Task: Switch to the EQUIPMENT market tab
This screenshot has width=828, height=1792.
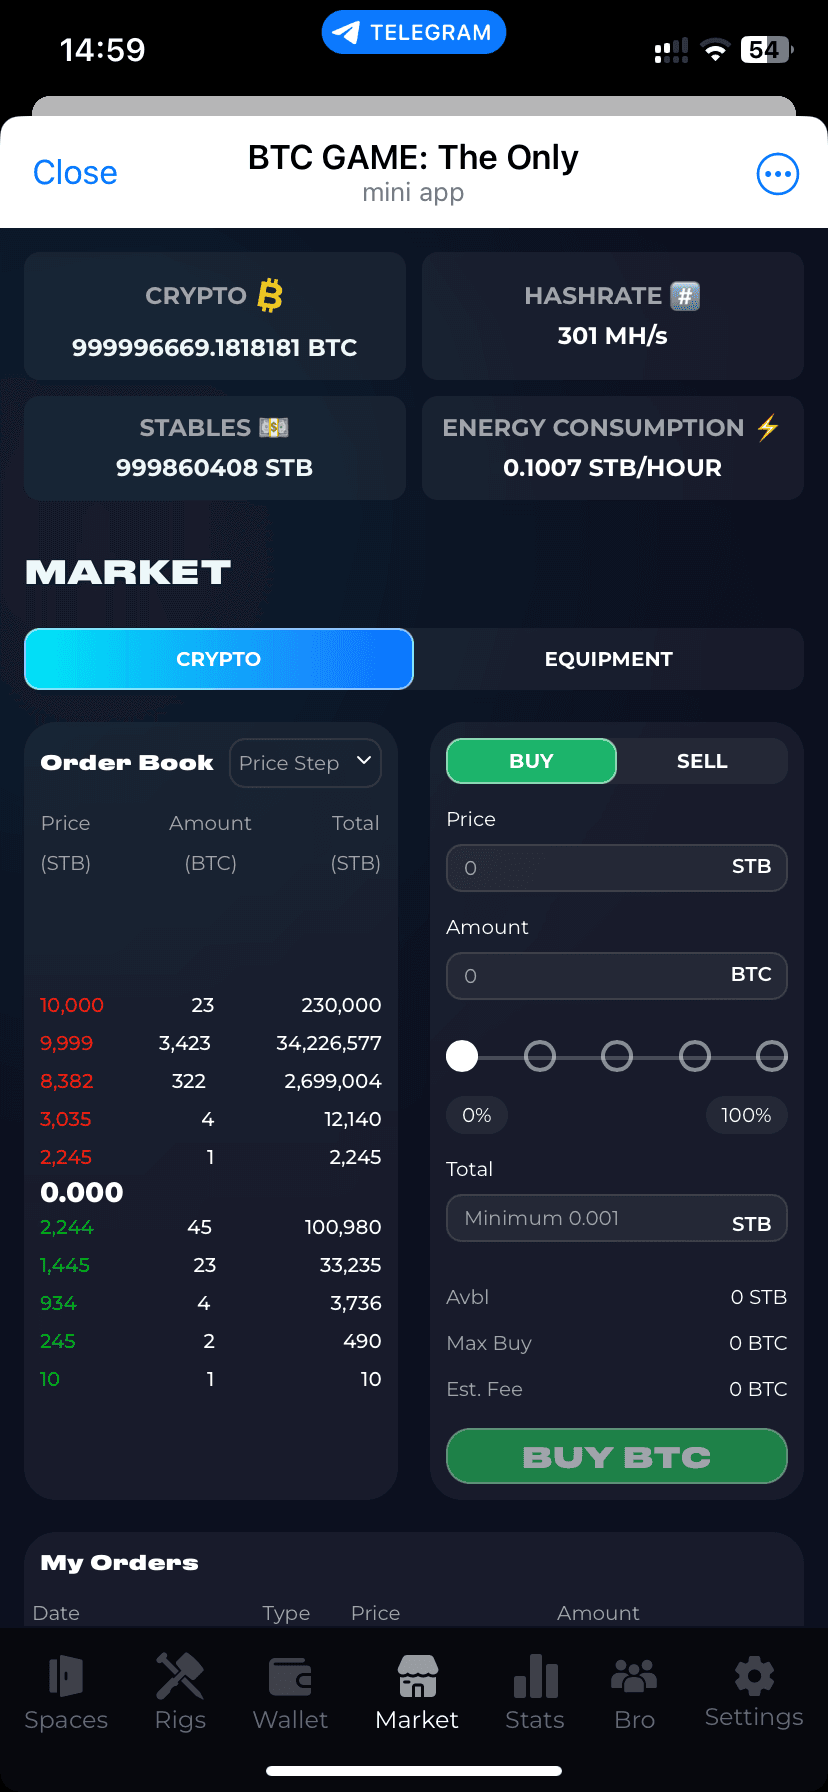Action: 608,659
